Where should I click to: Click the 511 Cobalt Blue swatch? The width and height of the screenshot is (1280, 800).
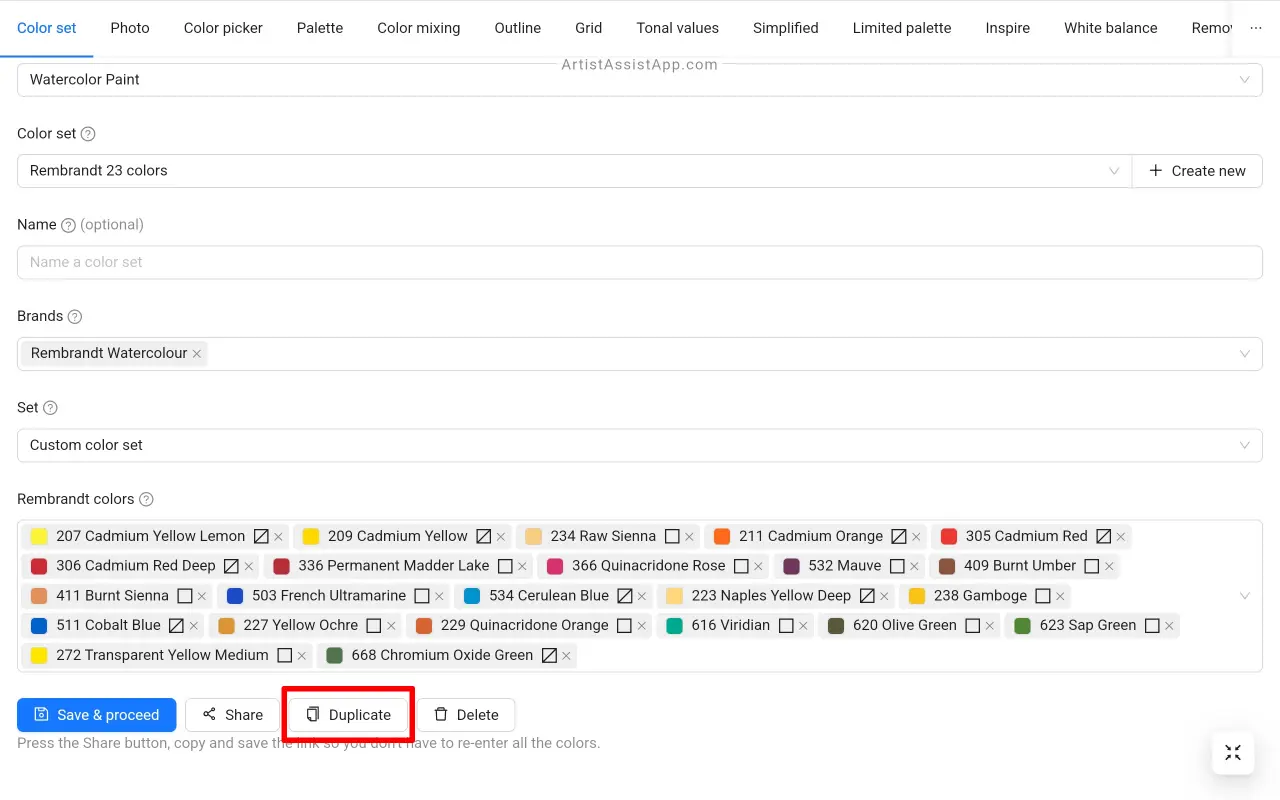pyautogui.click(x=39, y=626)
